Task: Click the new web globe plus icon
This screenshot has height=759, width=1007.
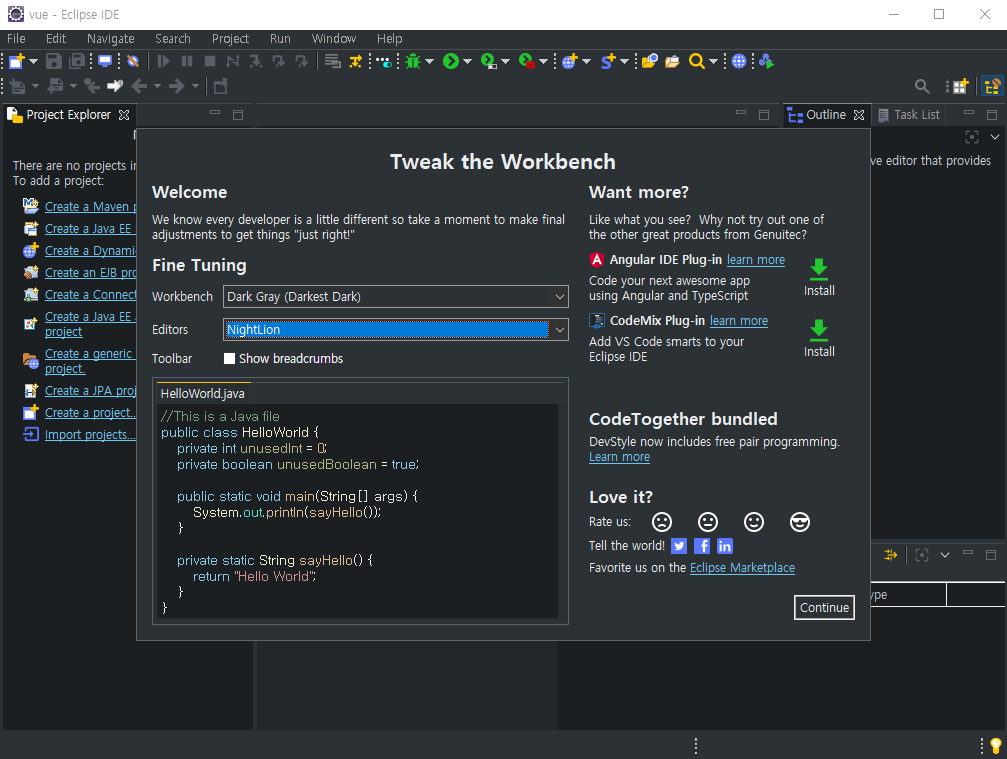Action: click(570, 62)
